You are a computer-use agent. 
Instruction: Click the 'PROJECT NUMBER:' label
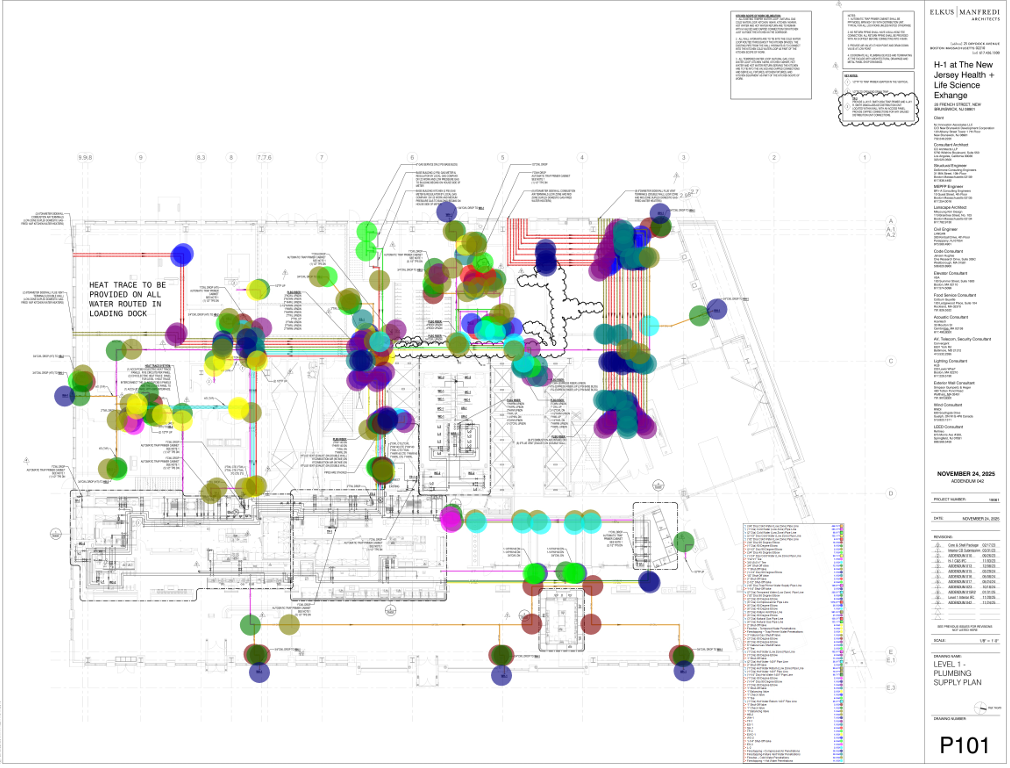(949, 499)
